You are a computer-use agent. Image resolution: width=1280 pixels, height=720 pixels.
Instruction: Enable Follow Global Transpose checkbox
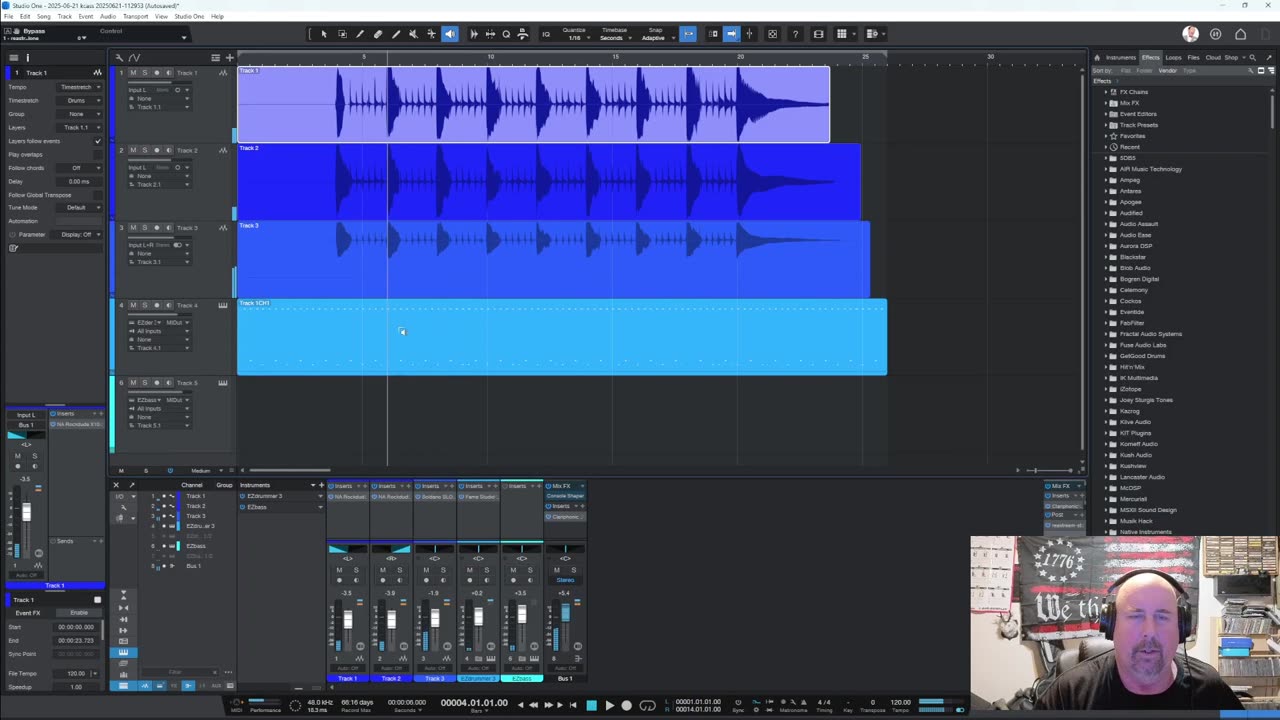[x=98, y=194]
